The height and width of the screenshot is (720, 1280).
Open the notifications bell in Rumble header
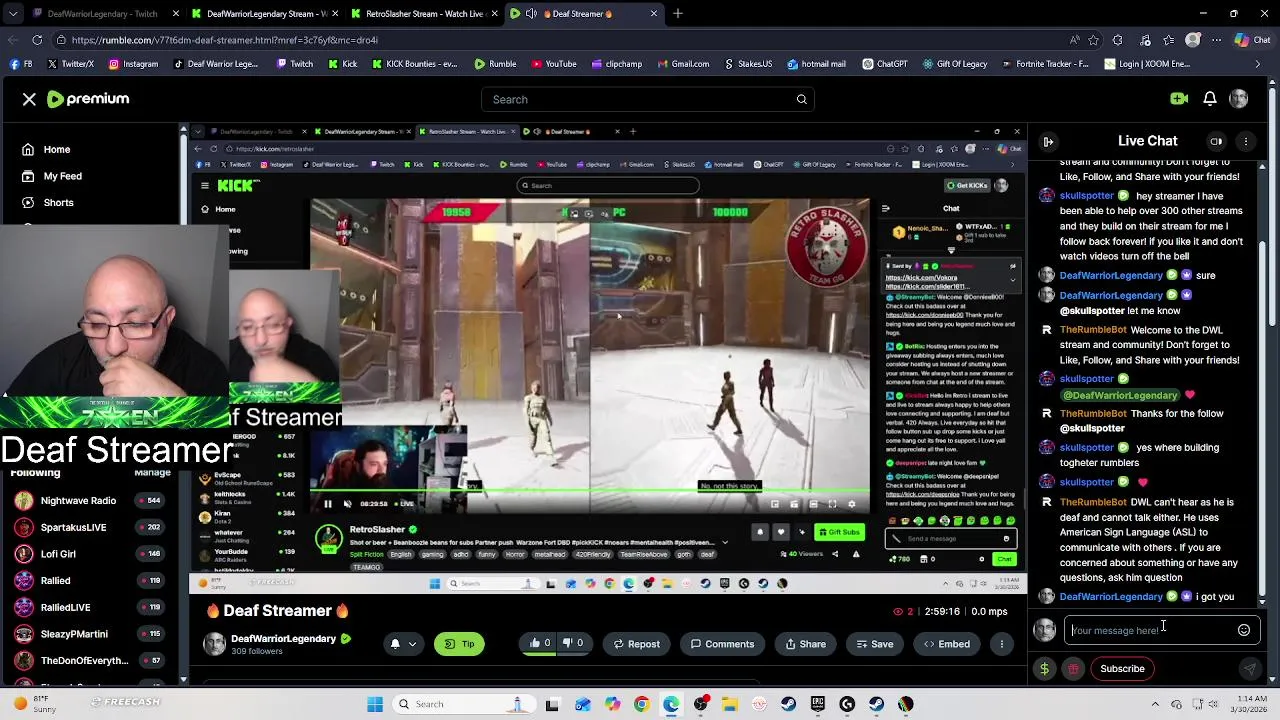1210,99
